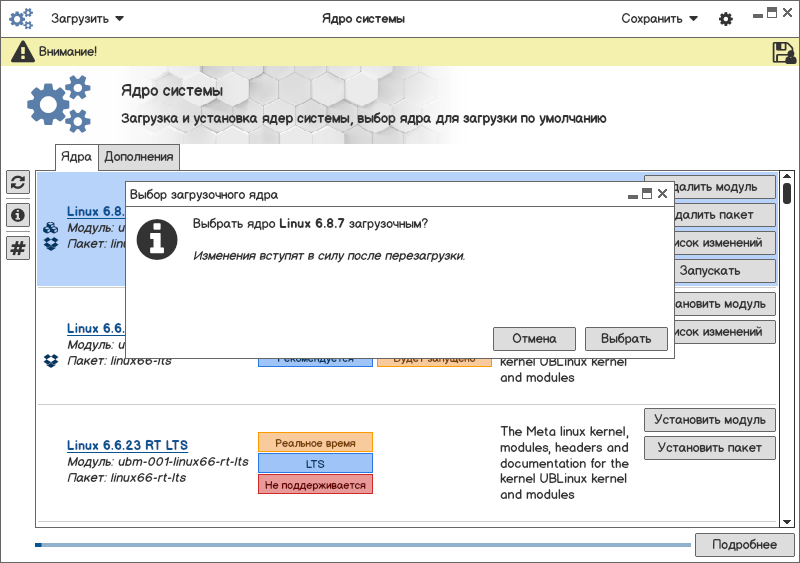Select the Ядра tab
800x563 pixels.
point(76,157)
